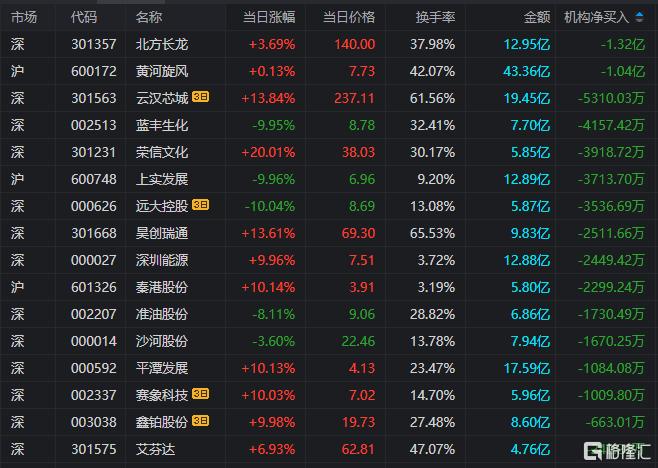Click the 上实发展 stock name
The width and height of the screenshot is (658, 468).
[161, 179]
